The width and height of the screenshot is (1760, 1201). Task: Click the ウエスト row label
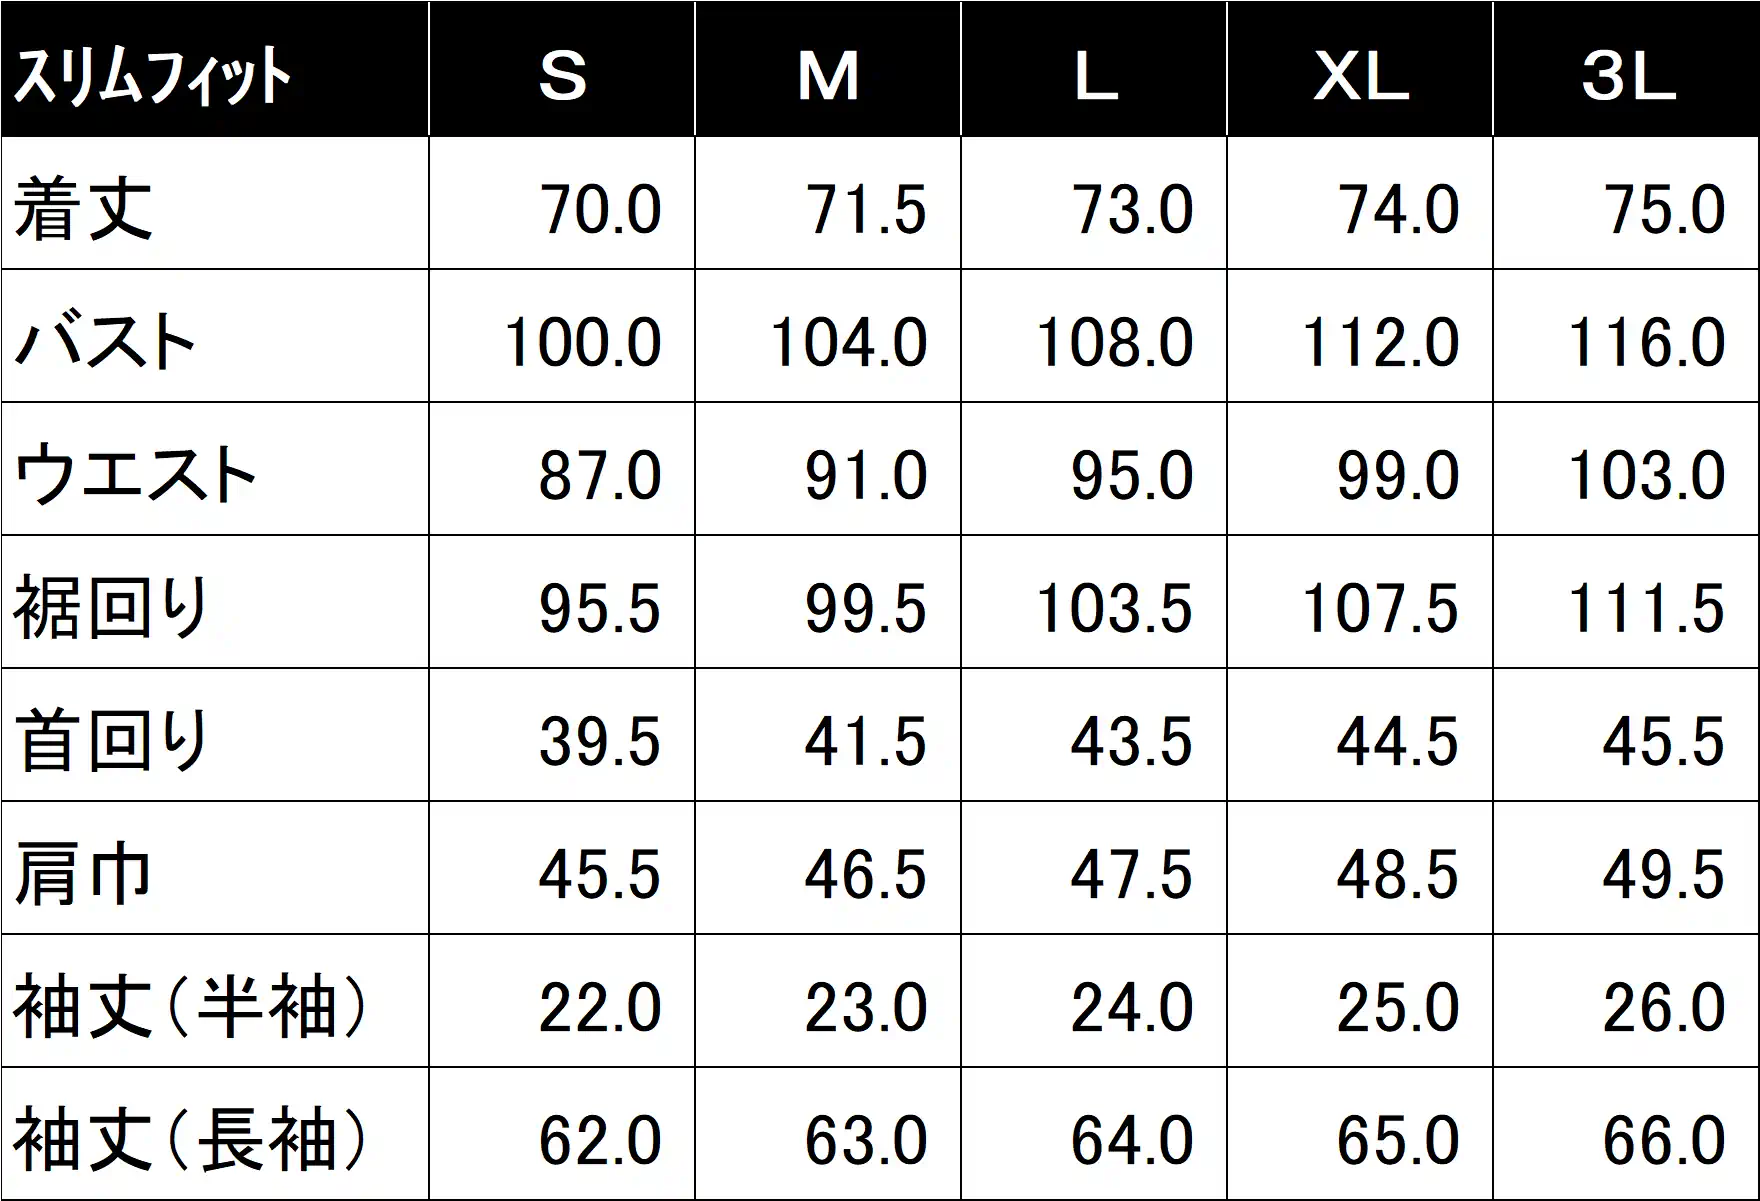point(215,469)
